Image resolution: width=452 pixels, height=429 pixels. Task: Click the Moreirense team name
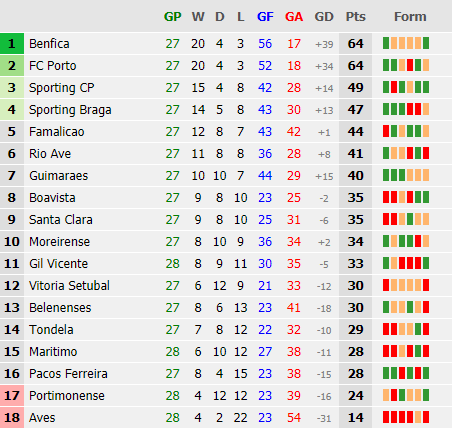[x=59, y=242]
